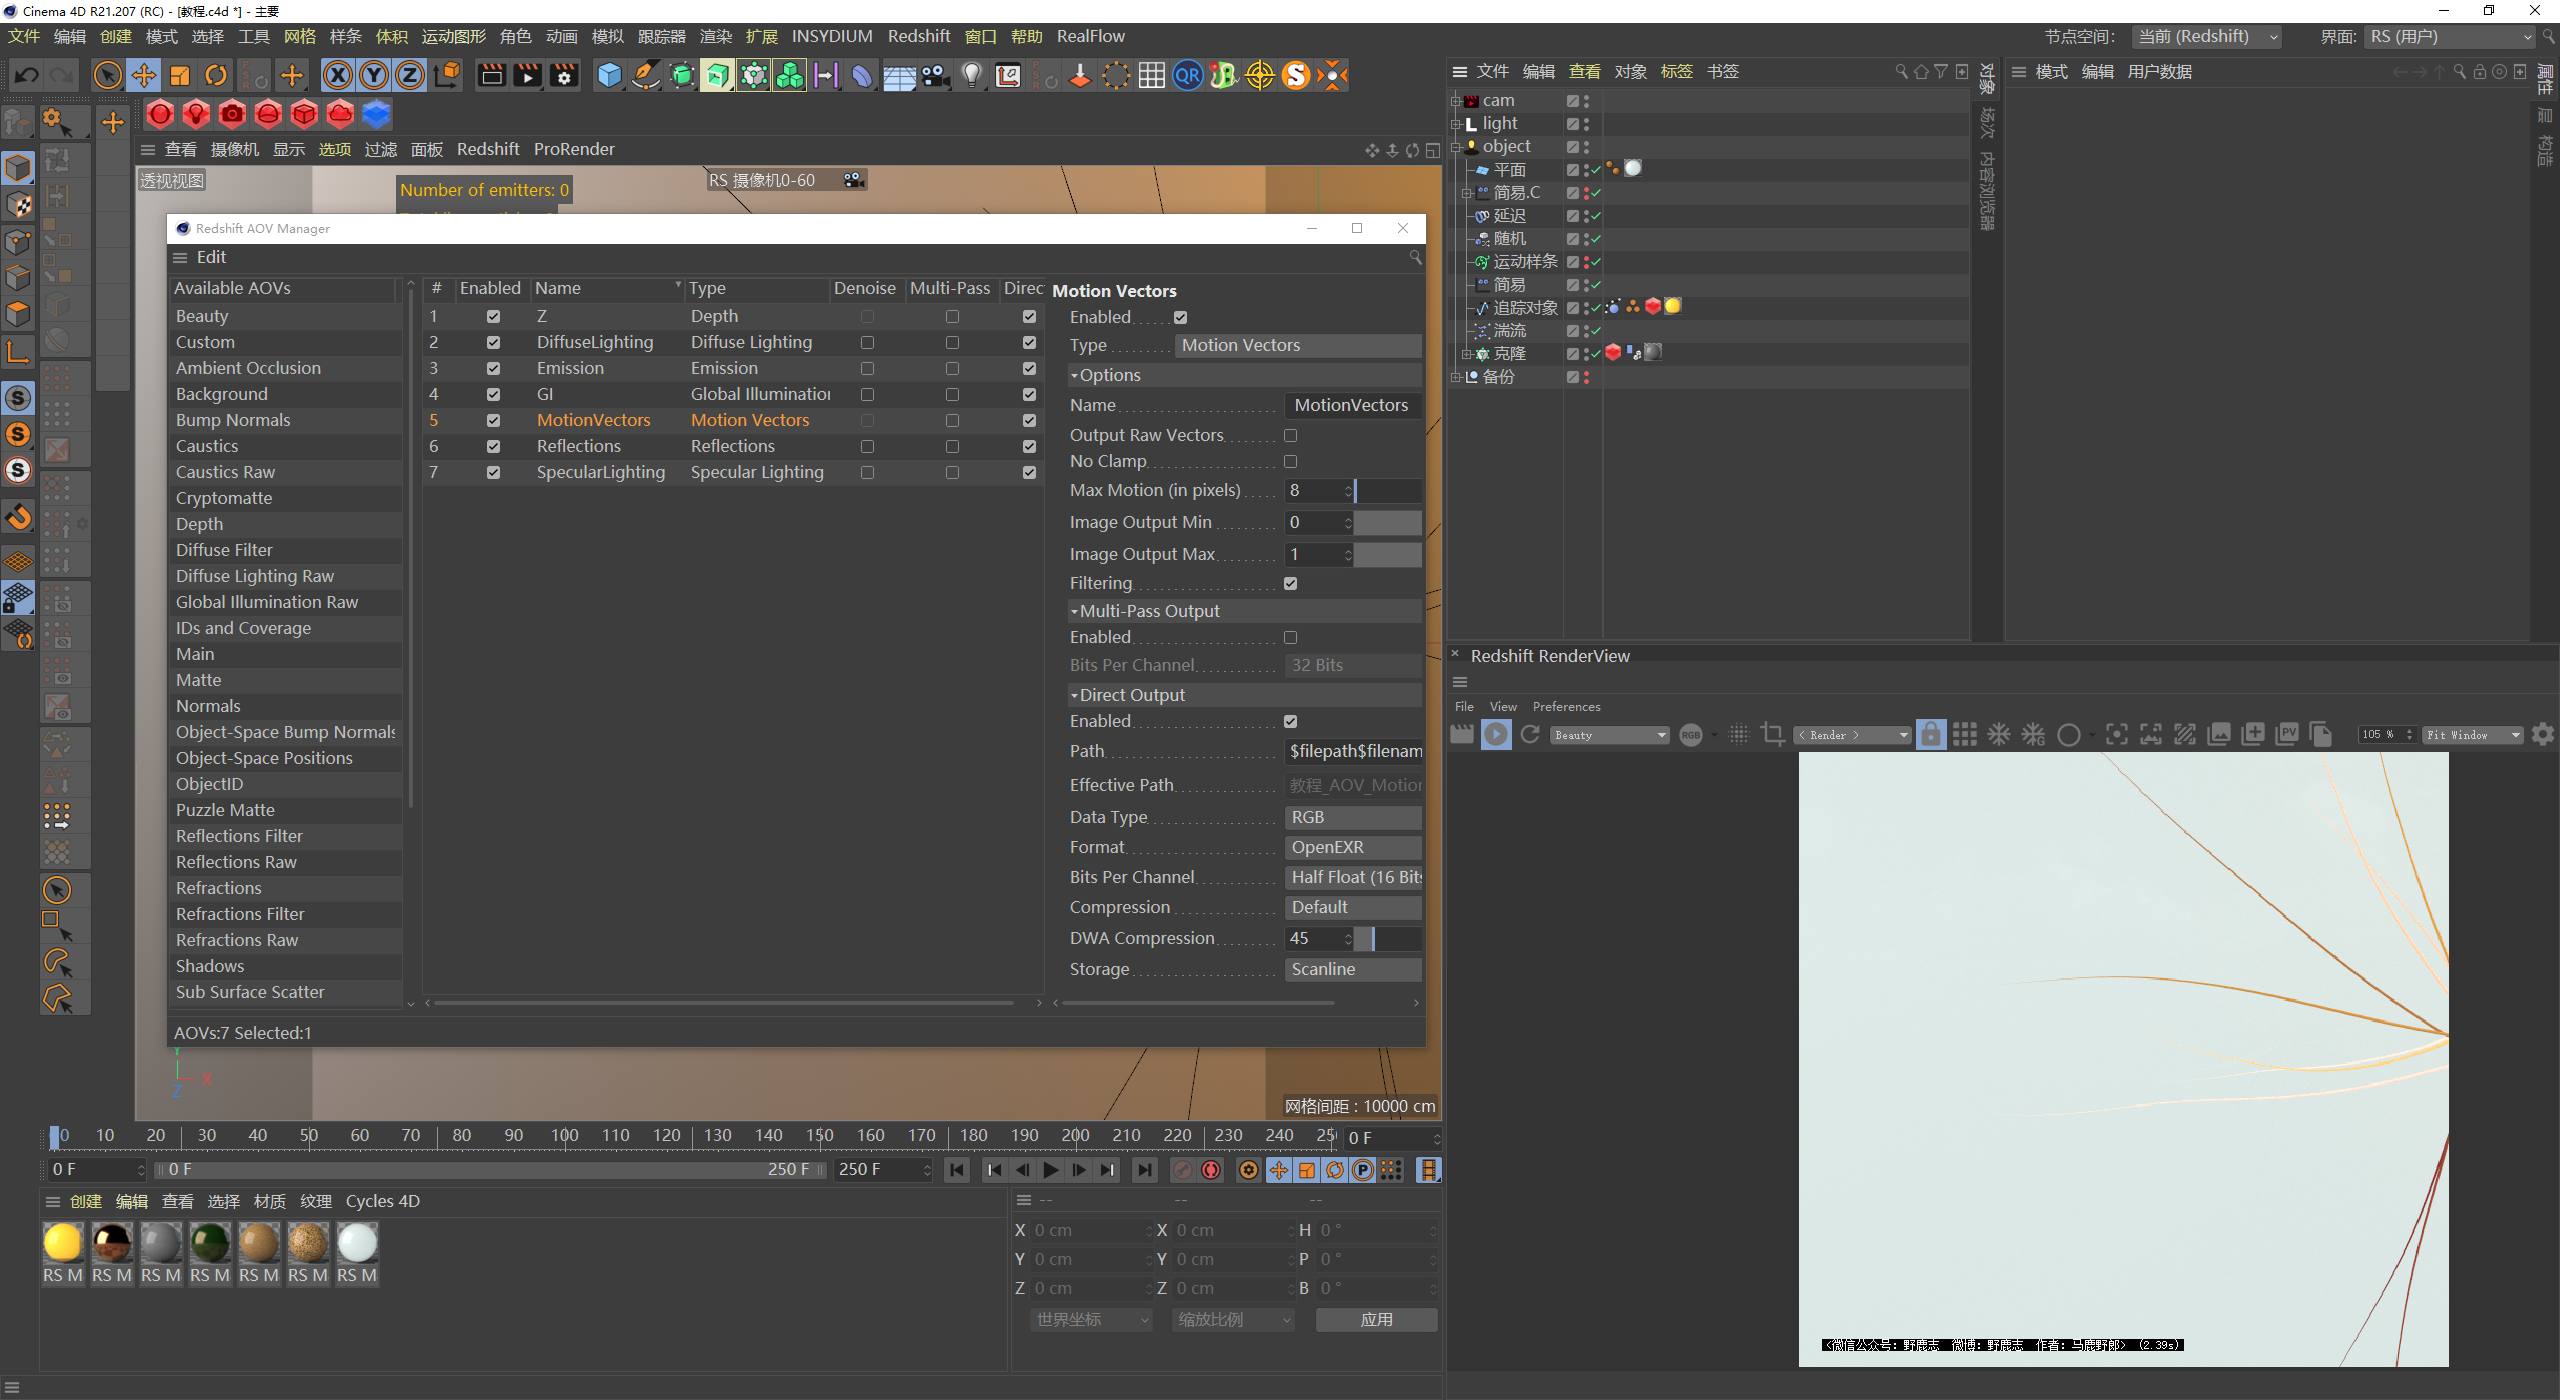This screenshot has height=1400, width=2560.
Task: Toggle Multi-Pass for Emission AOV
Action: tap(952, 368)
